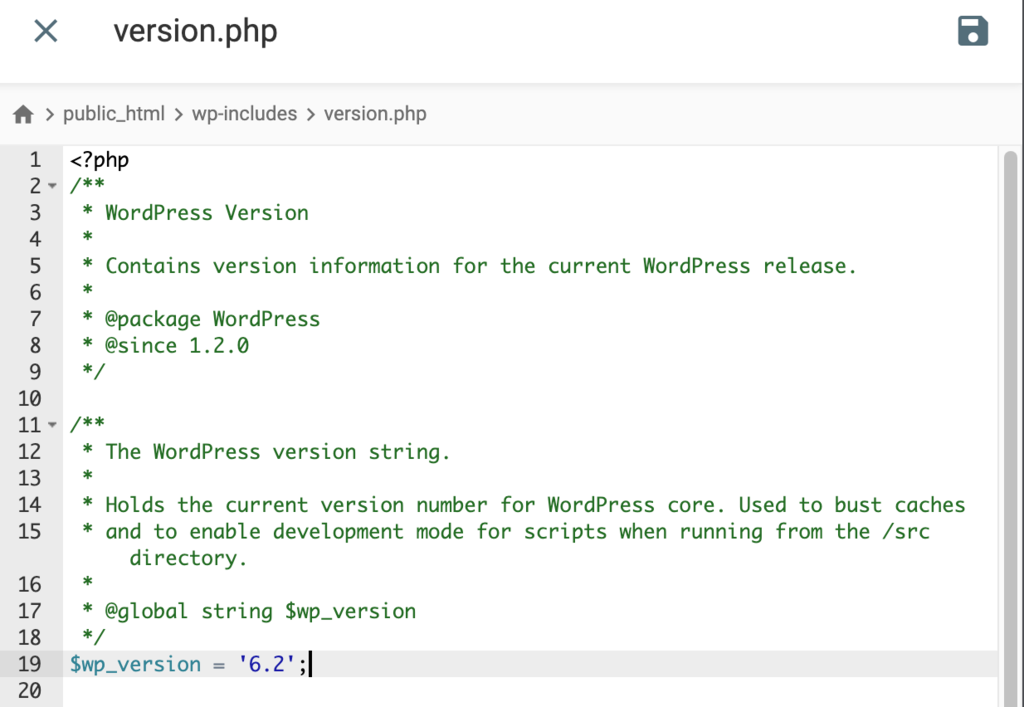This screenshot has height=707, width=1024.
Task: Collapse the comment block starting at line 11
Action: pyautogui.click(x=52, y=424)
